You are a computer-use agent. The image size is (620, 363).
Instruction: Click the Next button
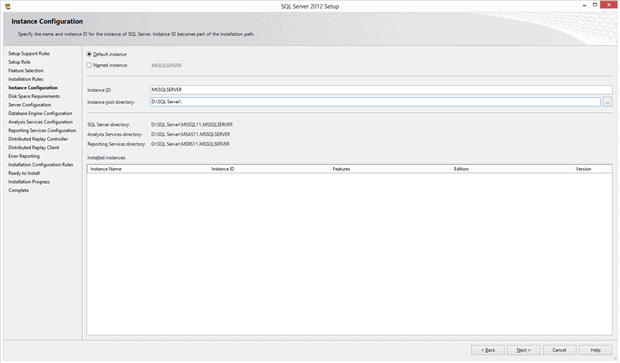(524, 350)
